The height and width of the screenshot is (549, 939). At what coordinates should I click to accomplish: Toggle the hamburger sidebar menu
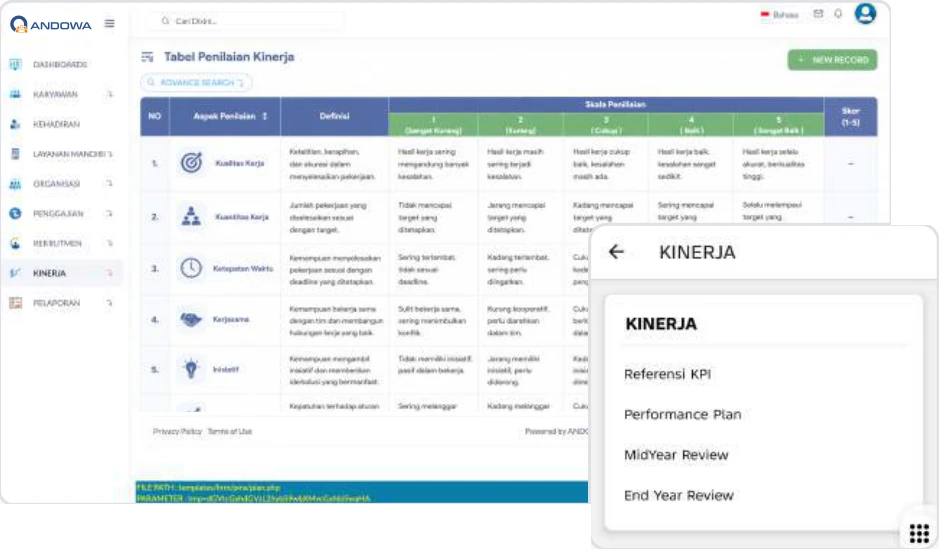pos(110,23)
